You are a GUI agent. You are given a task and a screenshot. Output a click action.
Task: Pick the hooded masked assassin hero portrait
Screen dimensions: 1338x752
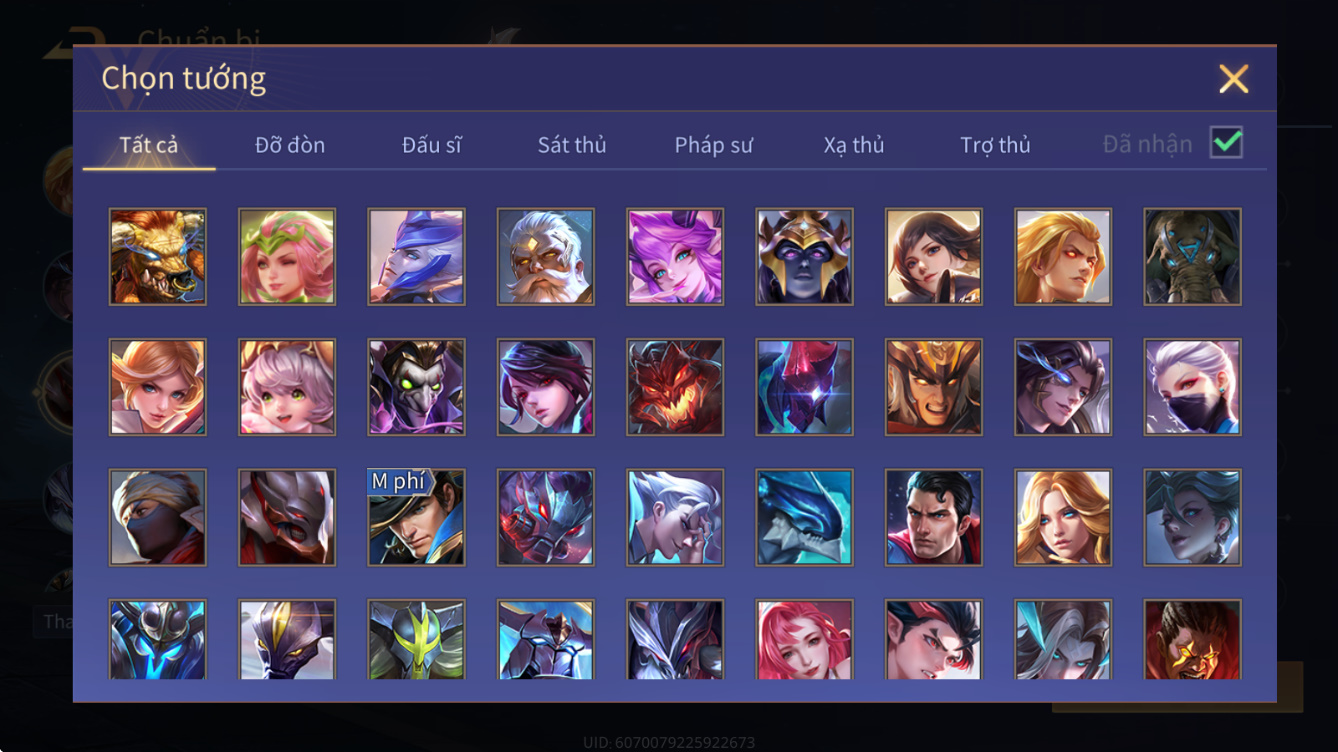pos(158,518)
